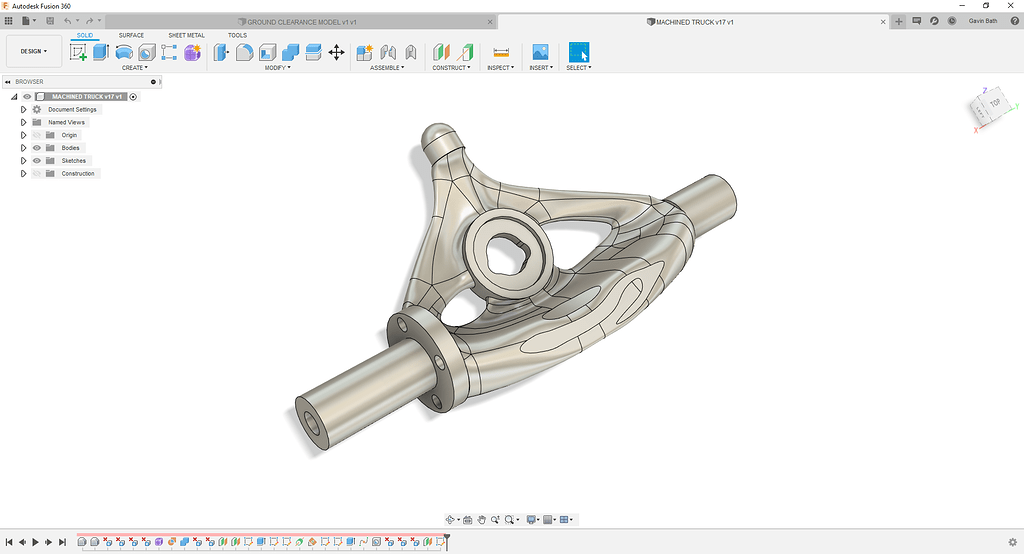Open the CREATE dropdown menu
Screen dimensions: 1024x554
click(x=135, y=68)
